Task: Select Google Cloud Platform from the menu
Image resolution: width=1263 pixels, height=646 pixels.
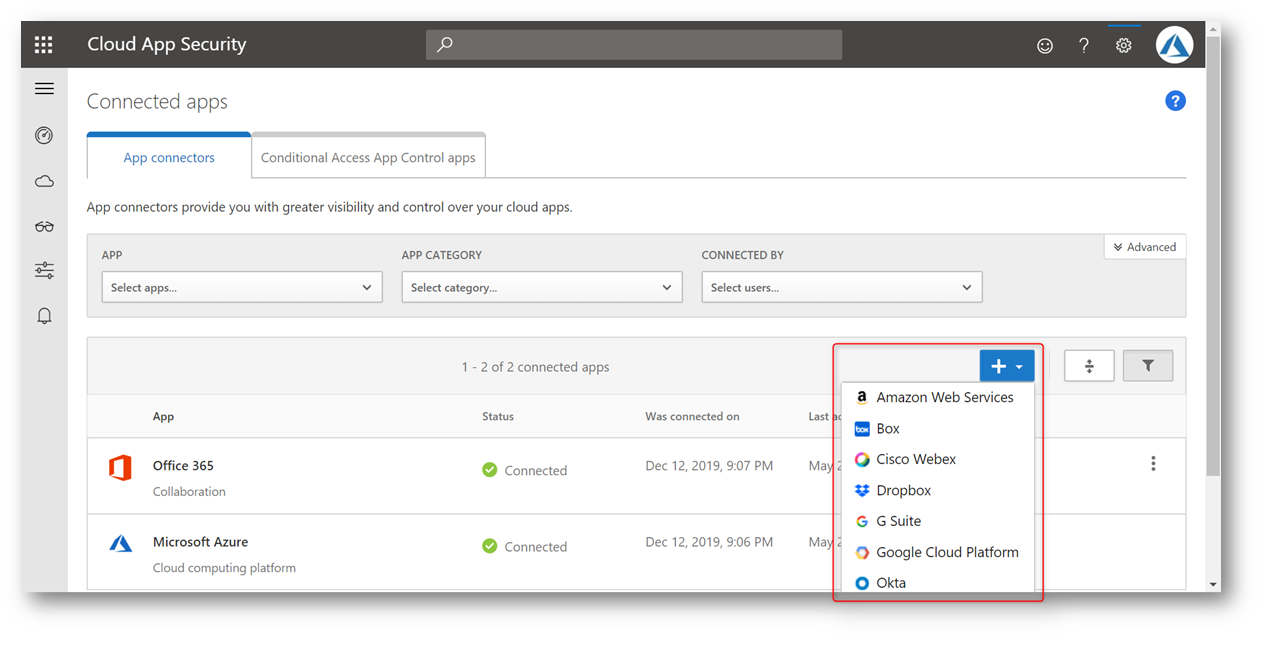Action: [x=938, y=552]
